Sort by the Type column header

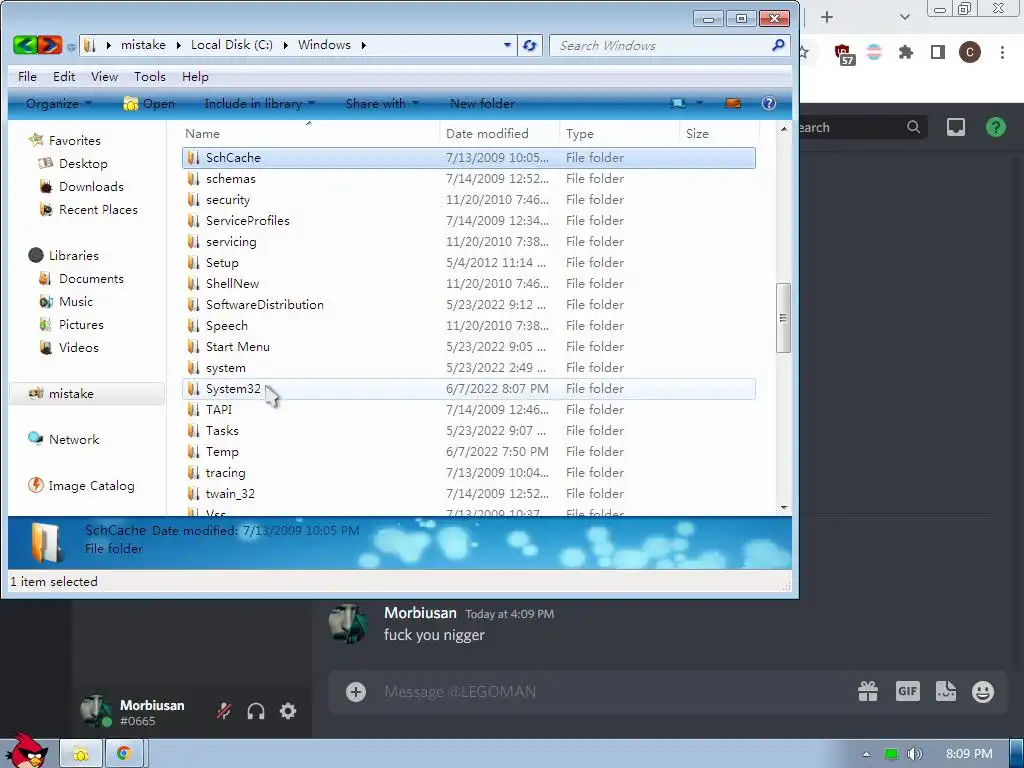pyautogui.click(x=619, y=133)
